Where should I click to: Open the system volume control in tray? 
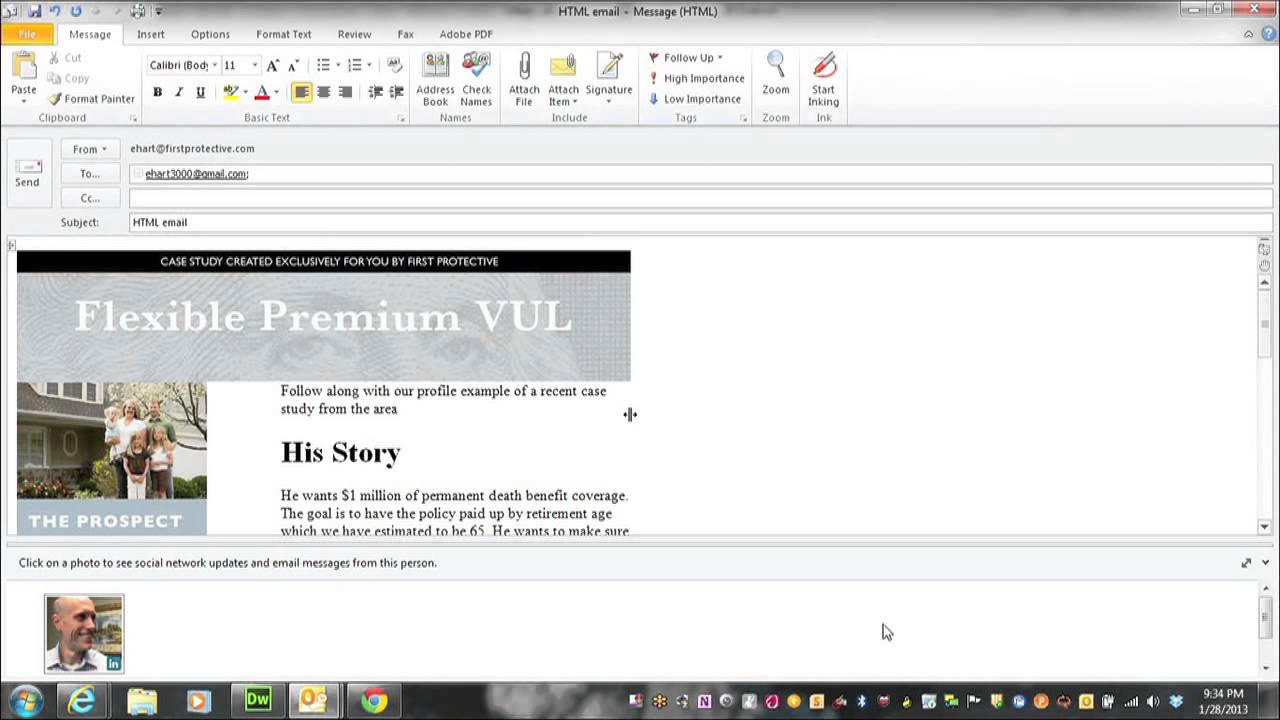click(x=1153, y=702)
